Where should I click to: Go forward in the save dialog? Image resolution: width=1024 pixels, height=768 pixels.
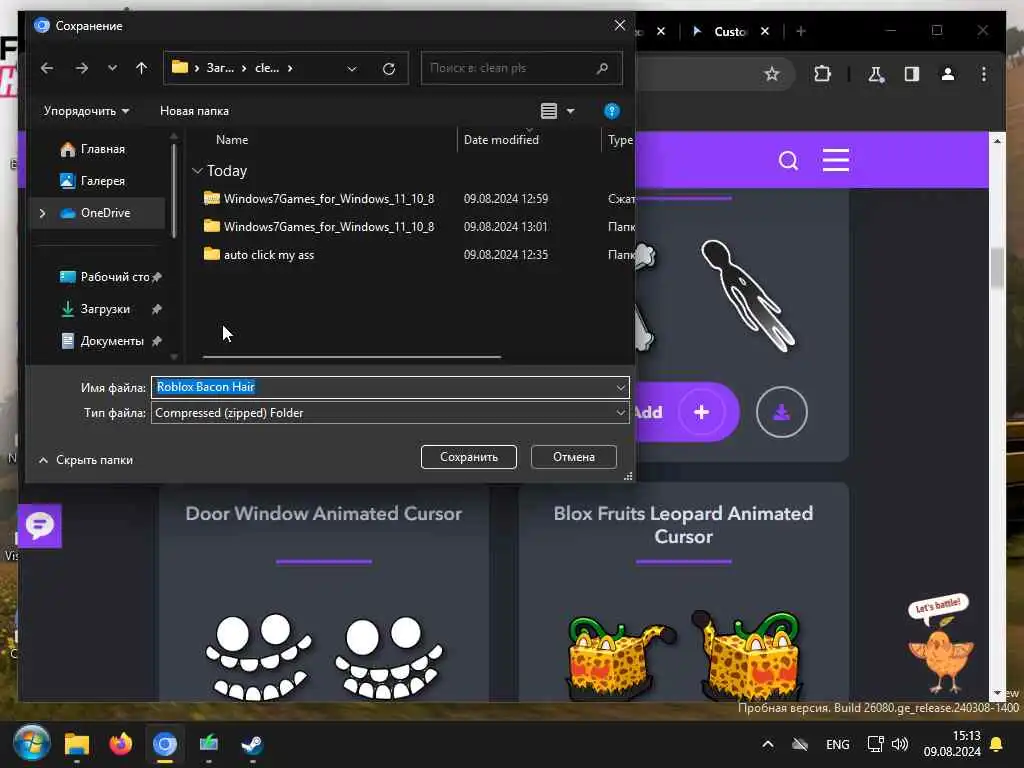coord(82,68)
